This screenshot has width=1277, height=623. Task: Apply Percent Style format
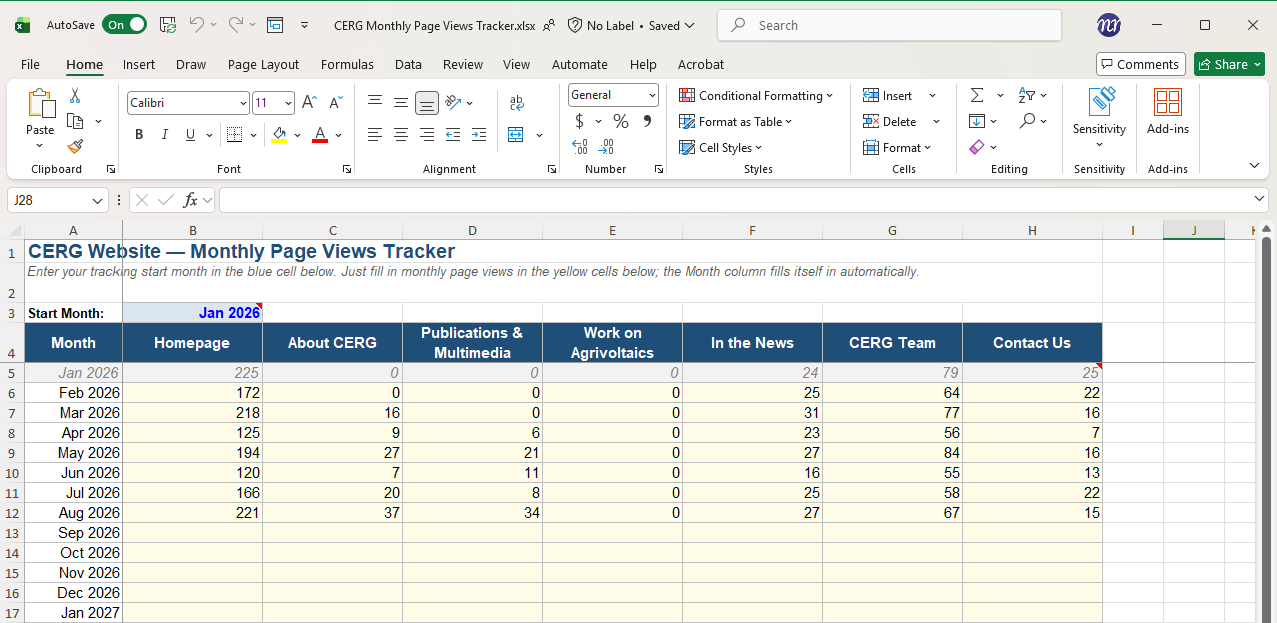[621, 121]
